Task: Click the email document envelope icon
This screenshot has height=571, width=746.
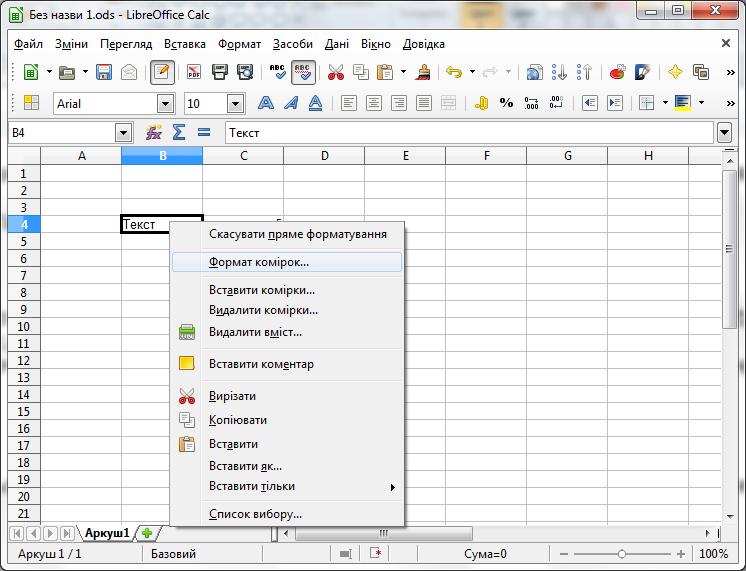Action: (x=129, y=72)
